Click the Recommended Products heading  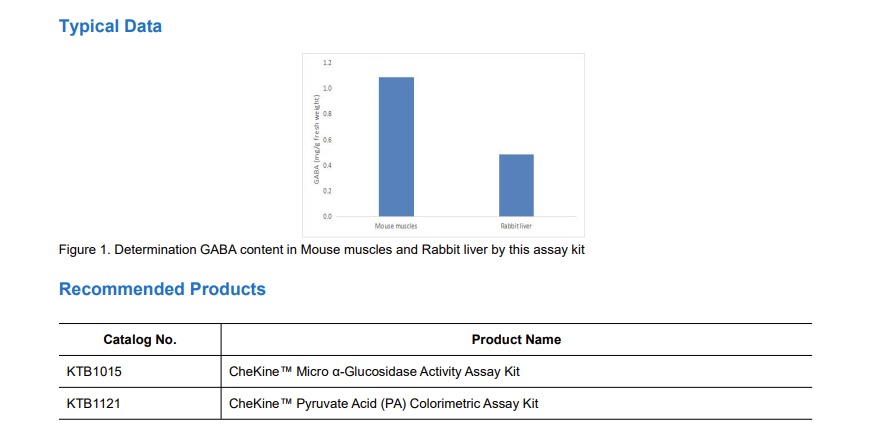(162, 290)
